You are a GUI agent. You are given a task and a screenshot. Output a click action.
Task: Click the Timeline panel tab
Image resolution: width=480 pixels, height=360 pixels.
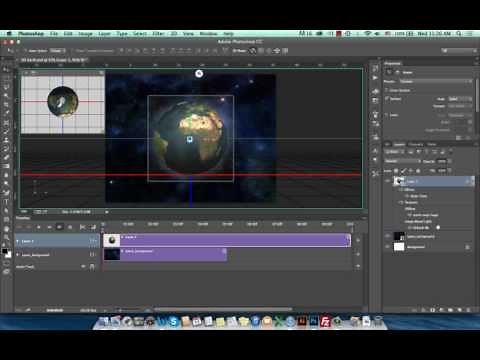23,218
